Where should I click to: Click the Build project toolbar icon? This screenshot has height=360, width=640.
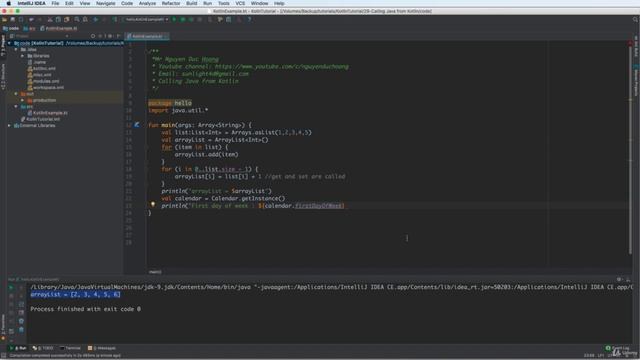pos(115,19)
